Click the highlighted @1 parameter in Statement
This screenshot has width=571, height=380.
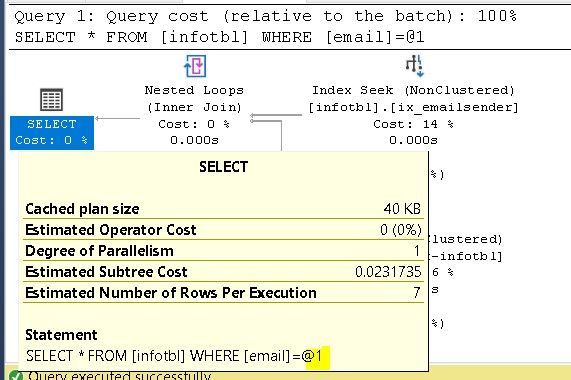click(317, 356)
